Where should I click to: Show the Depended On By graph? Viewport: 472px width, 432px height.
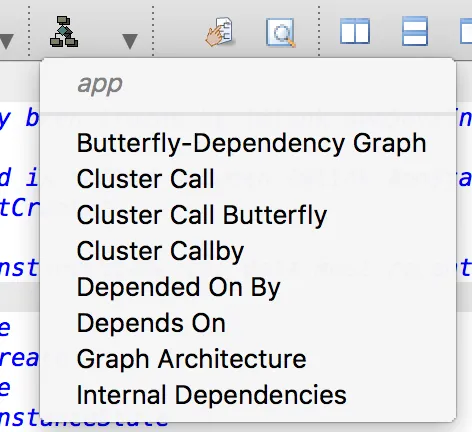point(179,287)
